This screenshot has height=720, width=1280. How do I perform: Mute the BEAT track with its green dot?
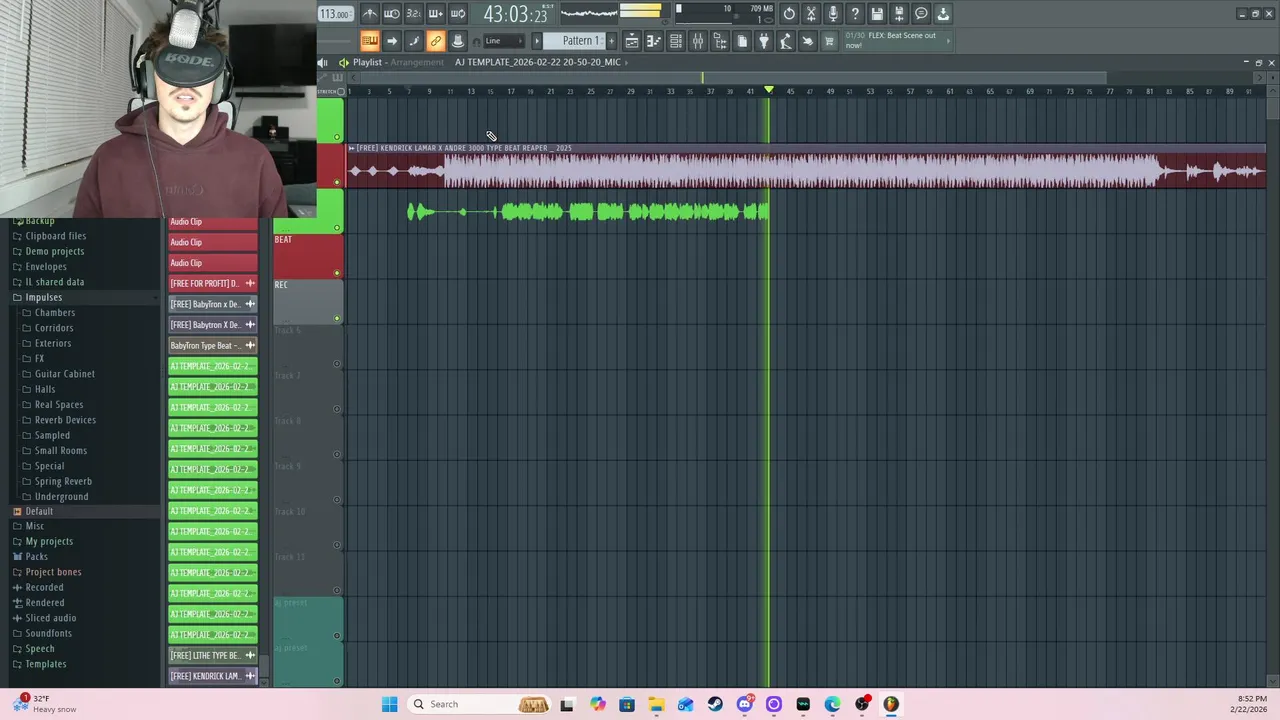pos(337,273)
